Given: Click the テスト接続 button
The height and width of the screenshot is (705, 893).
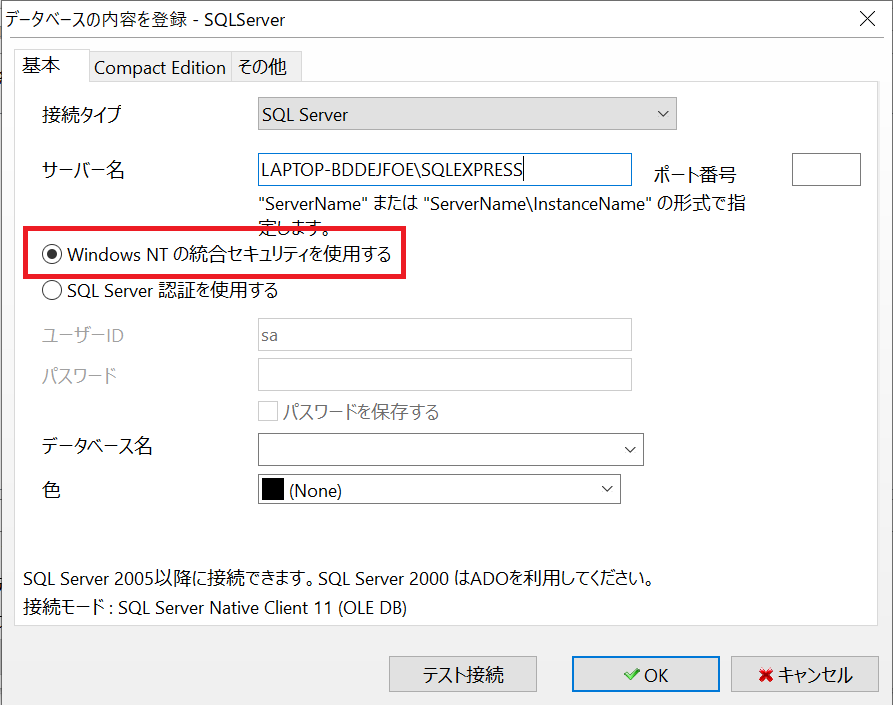Looking at the screenshot, I should [463, 674].
